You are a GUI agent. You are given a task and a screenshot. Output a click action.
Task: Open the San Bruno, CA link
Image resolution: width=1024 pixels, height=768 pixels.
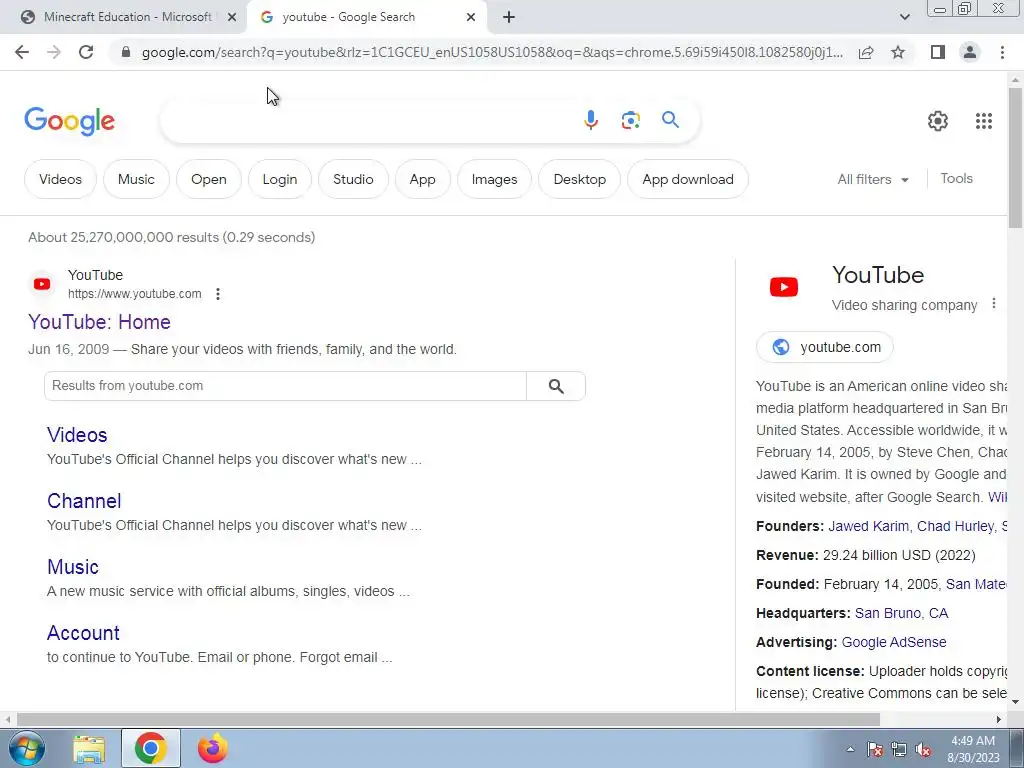coord(901,613)
